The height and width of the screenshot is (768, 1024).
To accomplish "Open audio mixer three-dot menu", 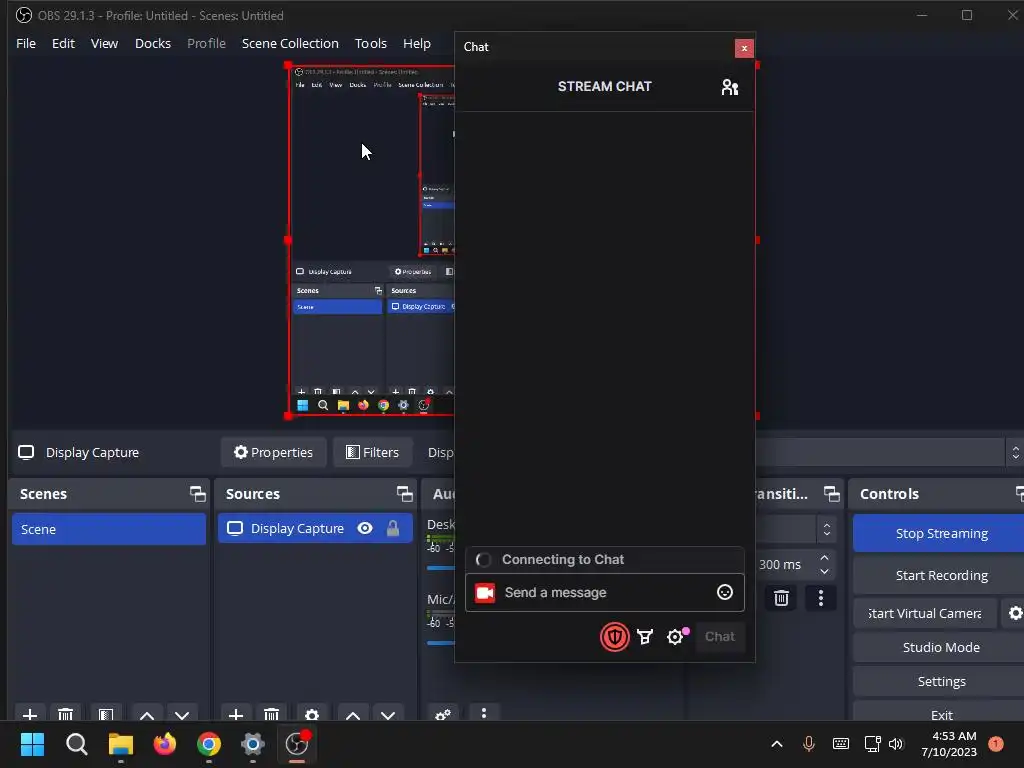I will (484, 713).
